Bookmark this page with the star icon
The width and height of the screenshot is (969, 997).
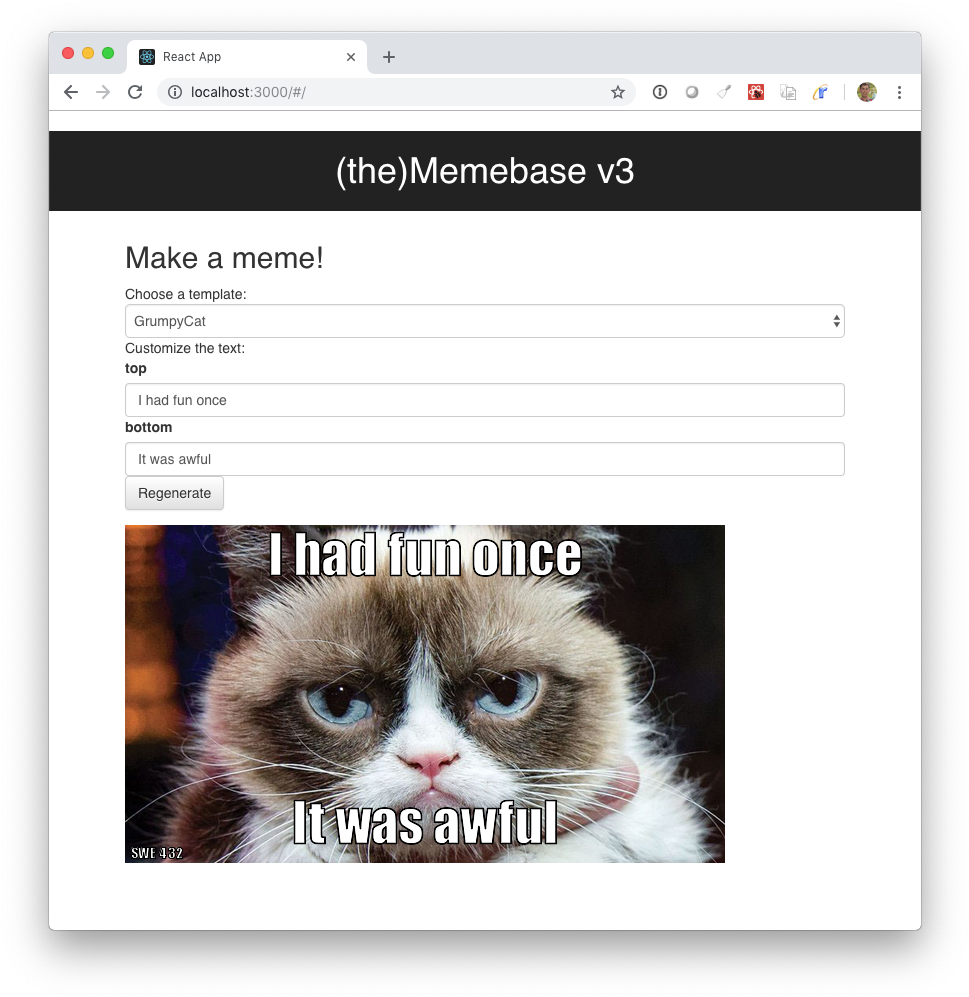coord(617,93)
